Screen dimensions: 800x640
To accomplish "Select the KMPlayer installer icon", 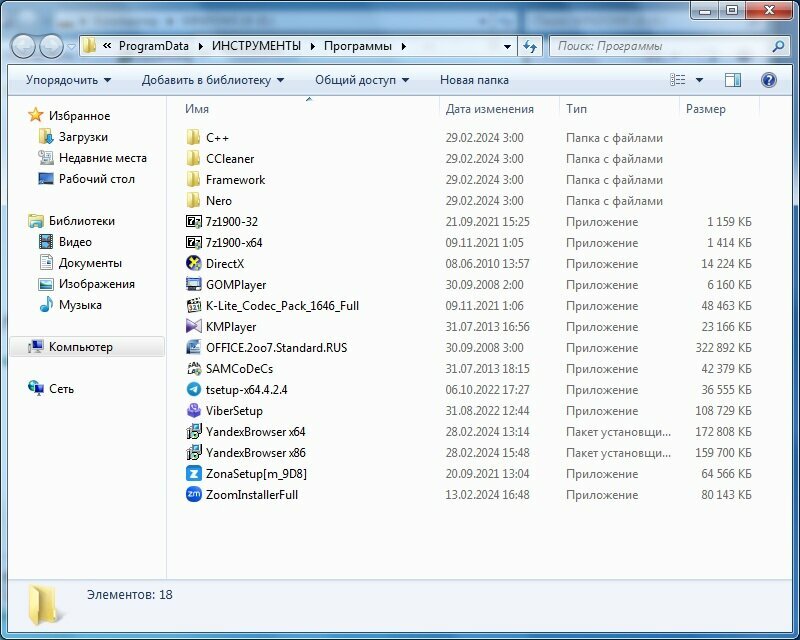I will pyautogui.click(x=193, y=326).
